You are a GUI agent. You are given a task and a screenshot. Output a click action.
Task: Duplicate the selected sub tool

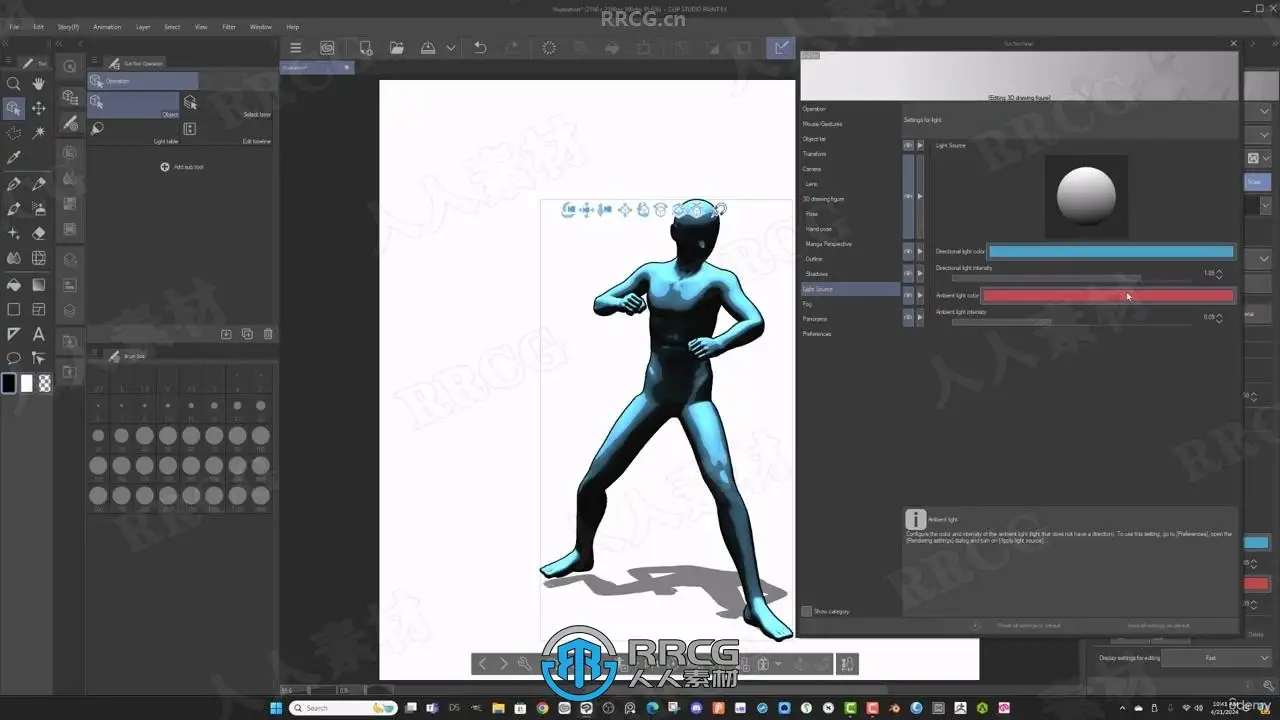click(x=247, y=334)
